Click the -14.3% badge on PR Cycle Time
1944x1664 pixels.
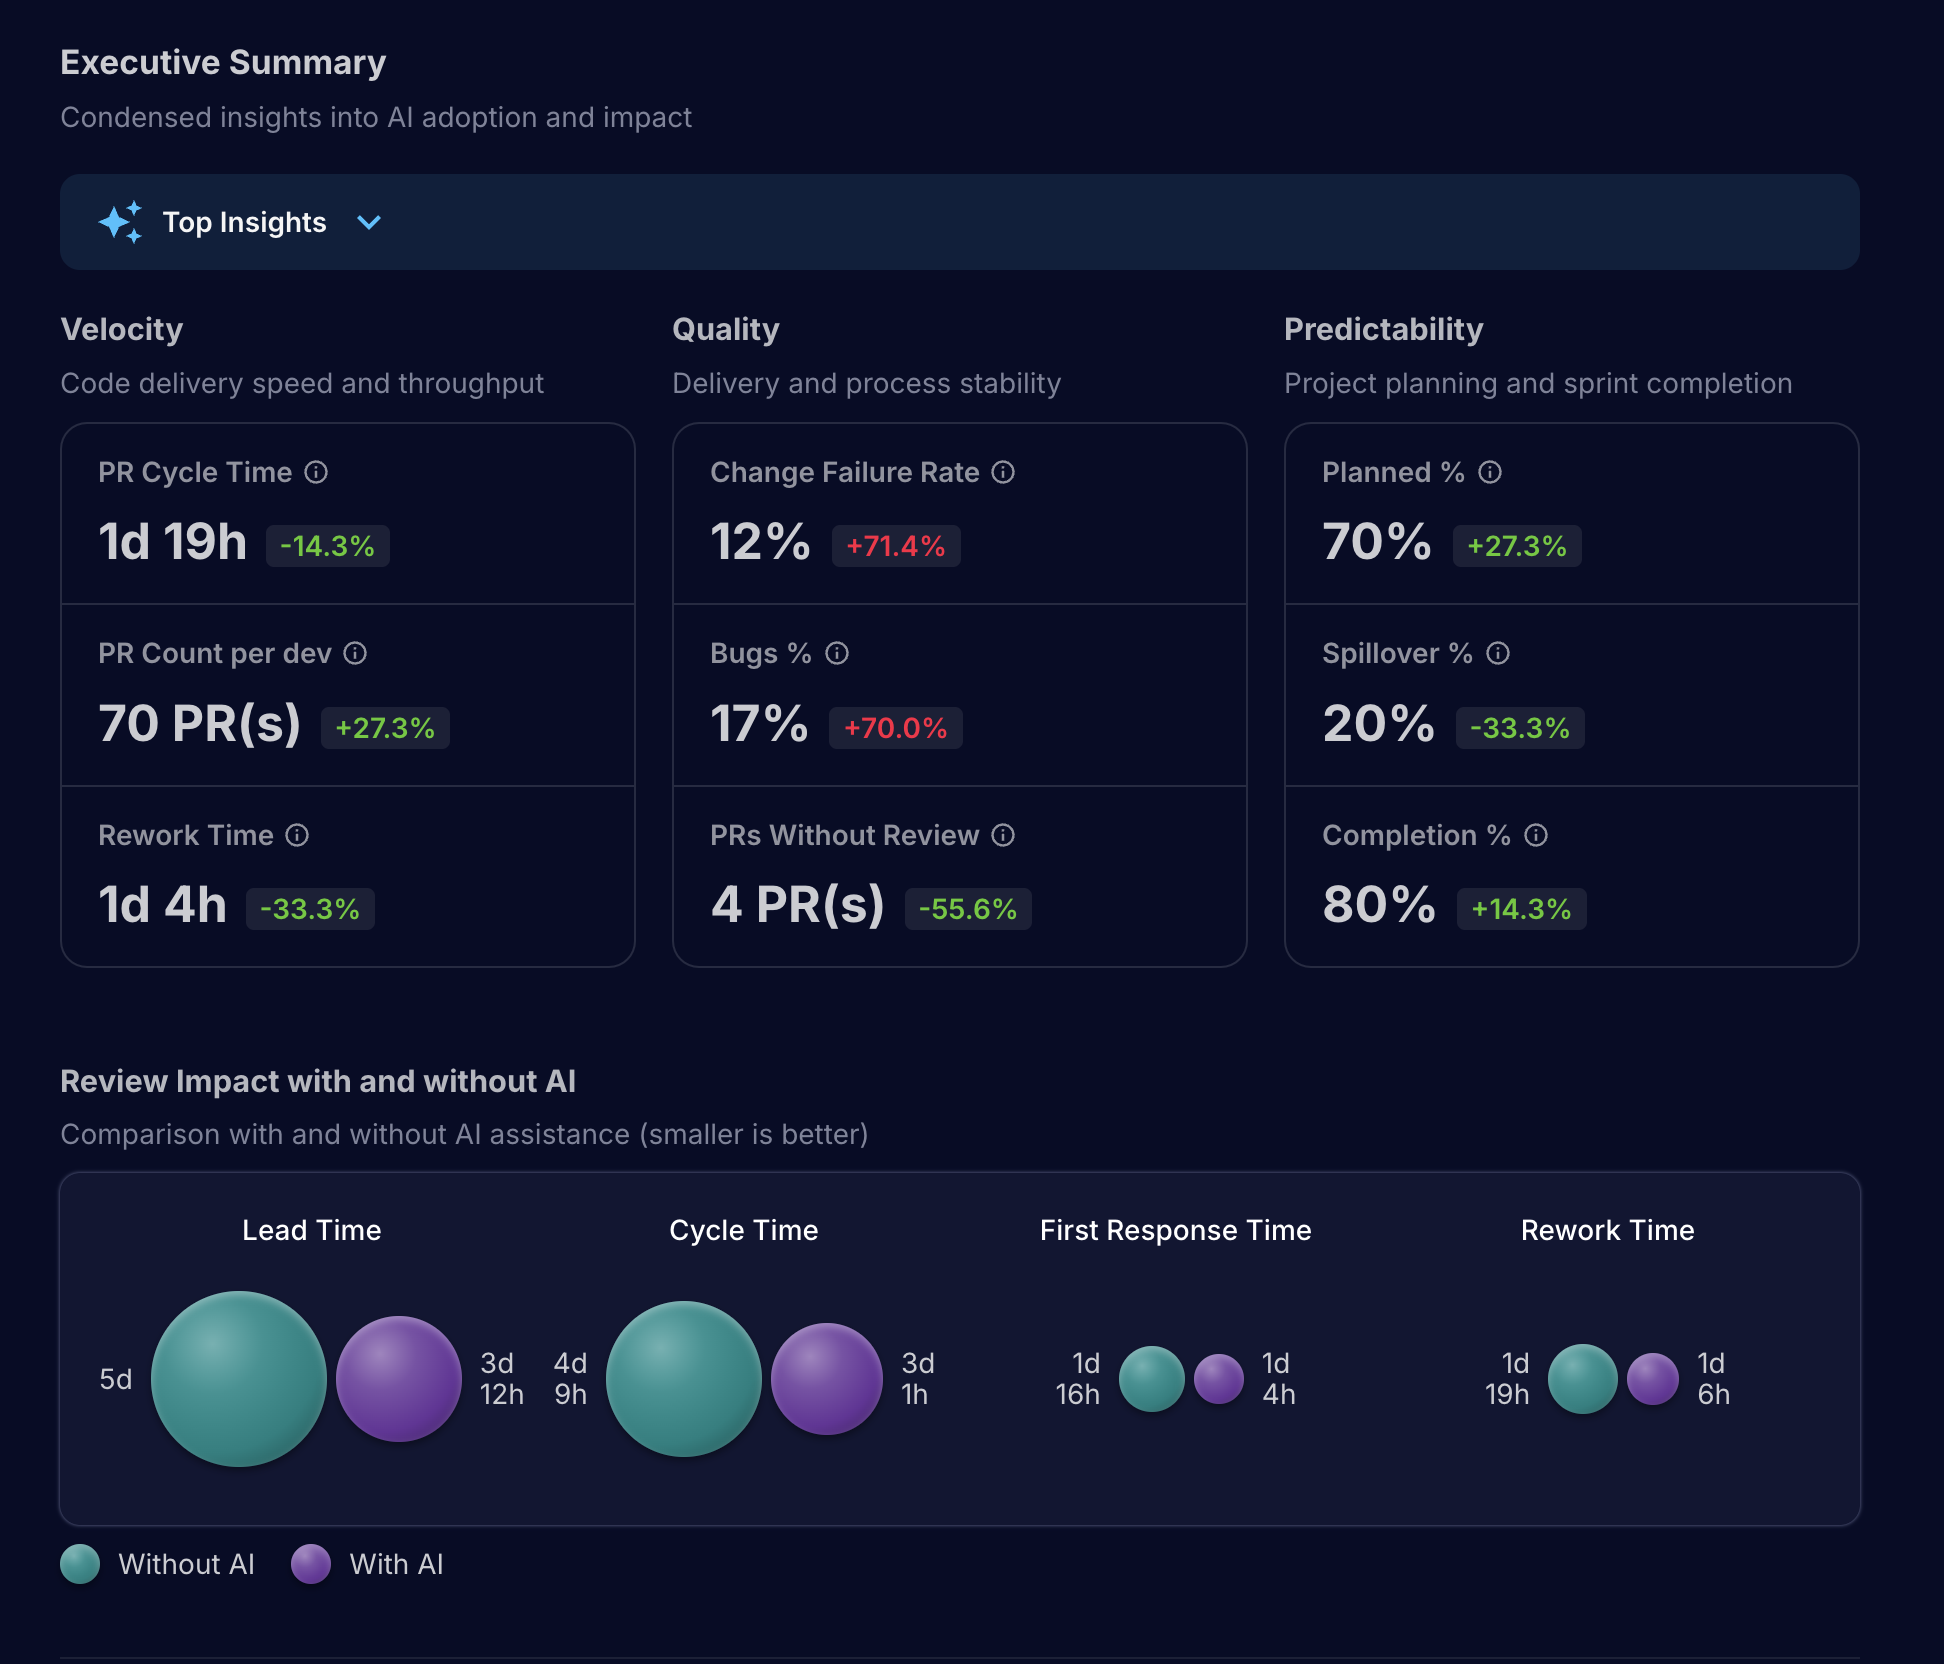[x=327, y=546]
